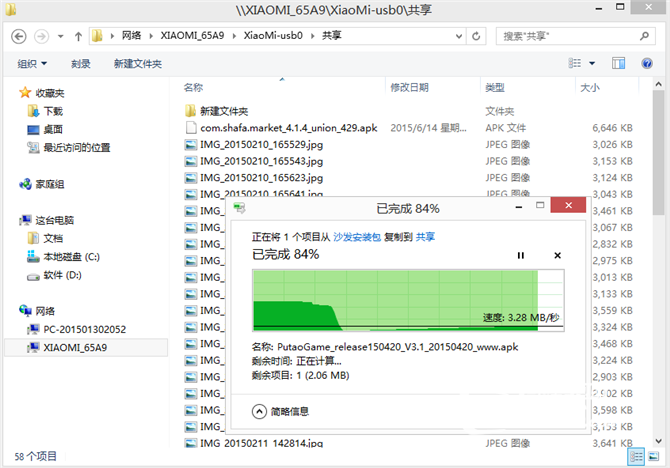Cancel the file copy with X icon

(x=557, y=256)
